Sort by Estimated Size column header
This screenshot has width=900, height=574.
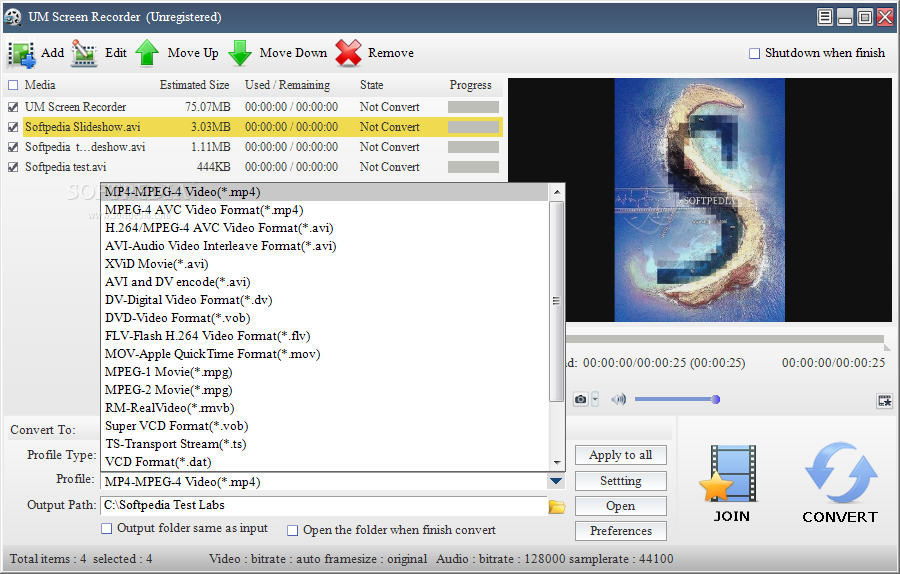click(194, 86)
